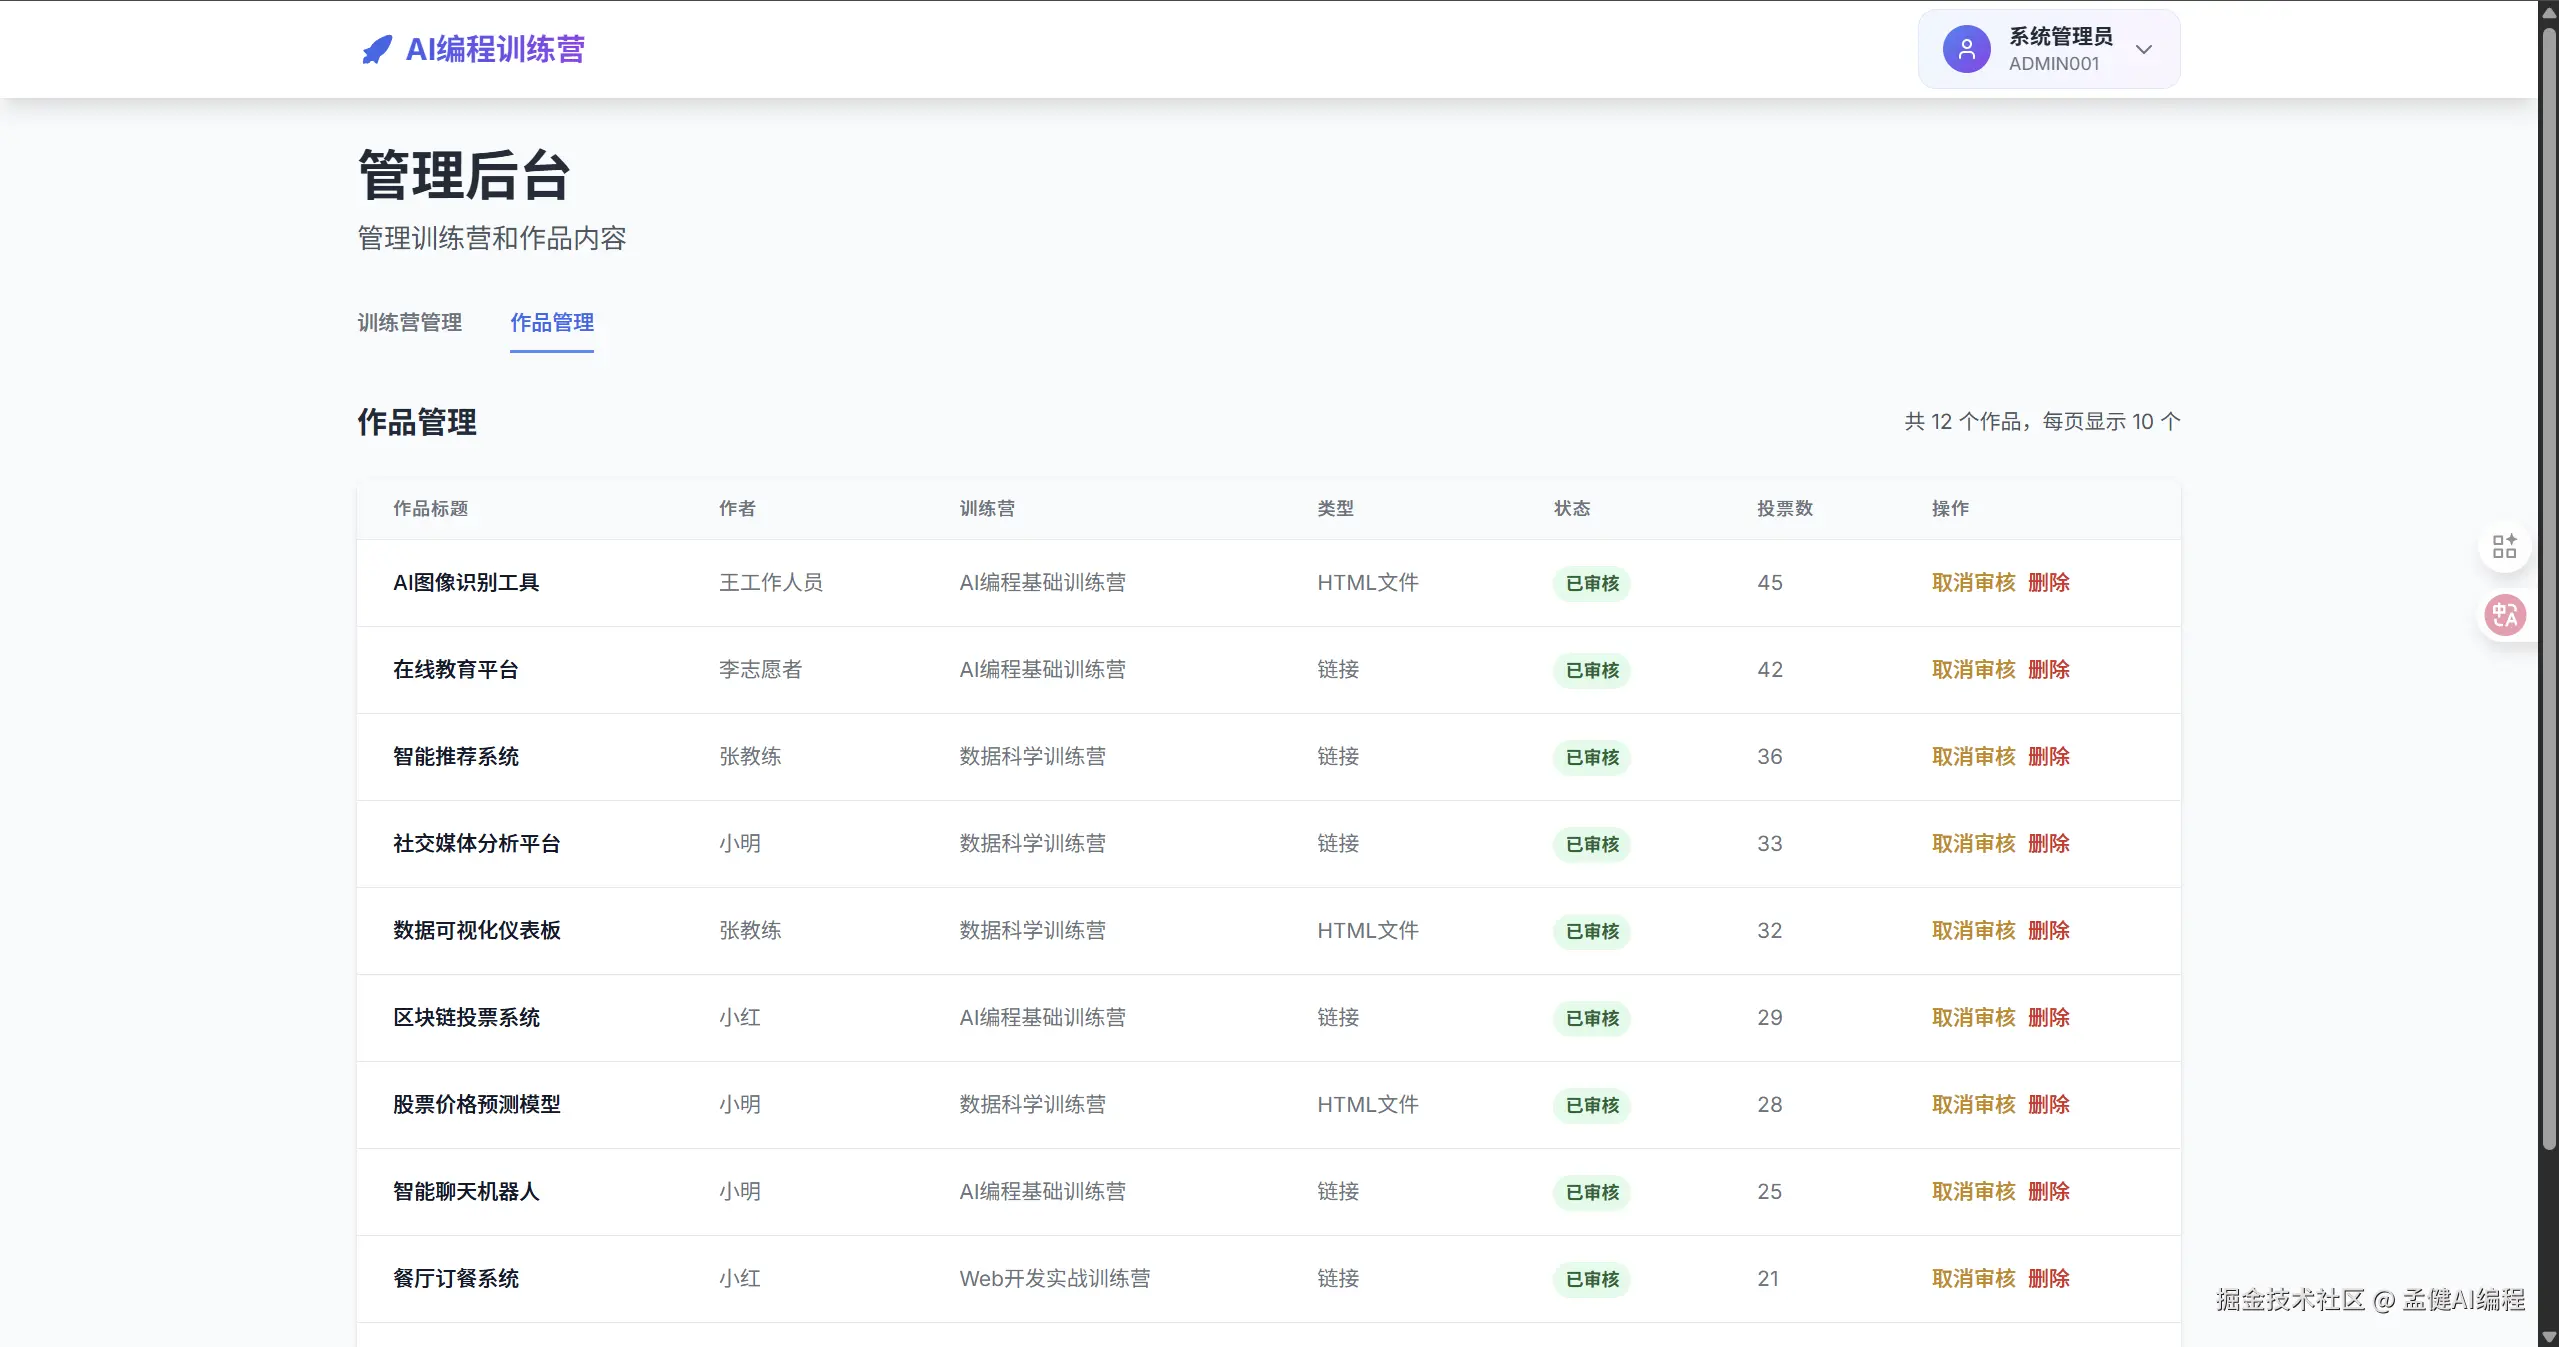
Task: Click 已审核 badge of 数据可视化仪表板
Action: pyautogui.click(x=1591, y=931)
